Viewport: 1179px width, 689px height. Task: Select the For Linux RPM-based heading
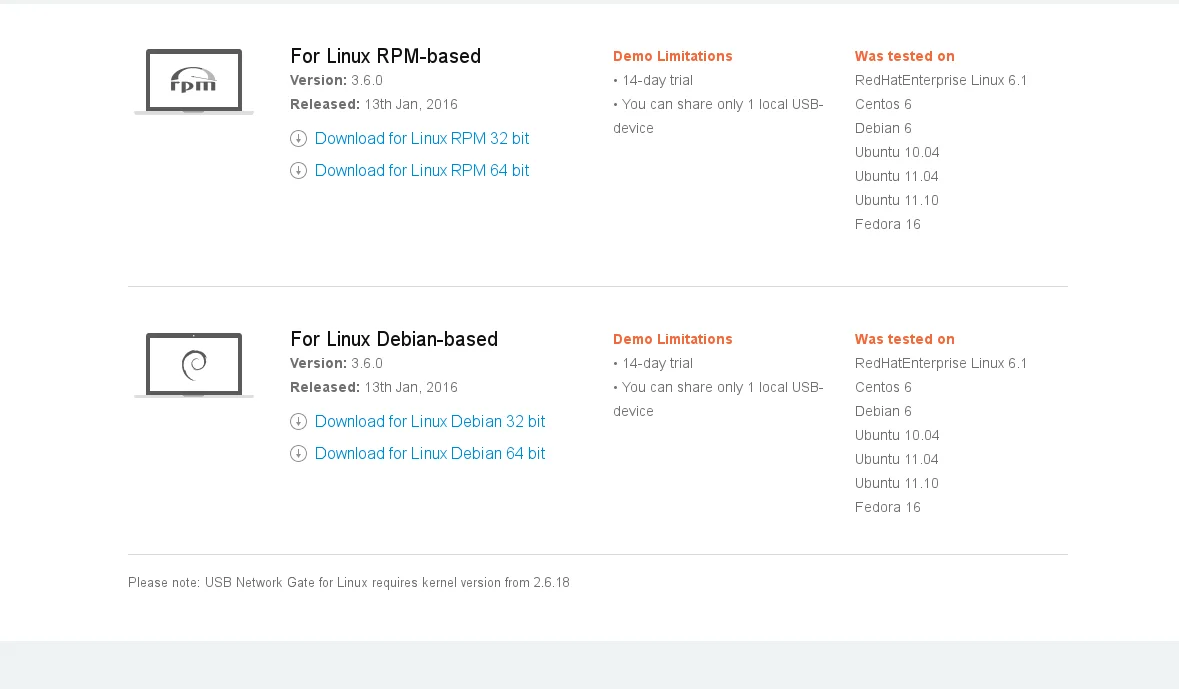coord(385,56)
